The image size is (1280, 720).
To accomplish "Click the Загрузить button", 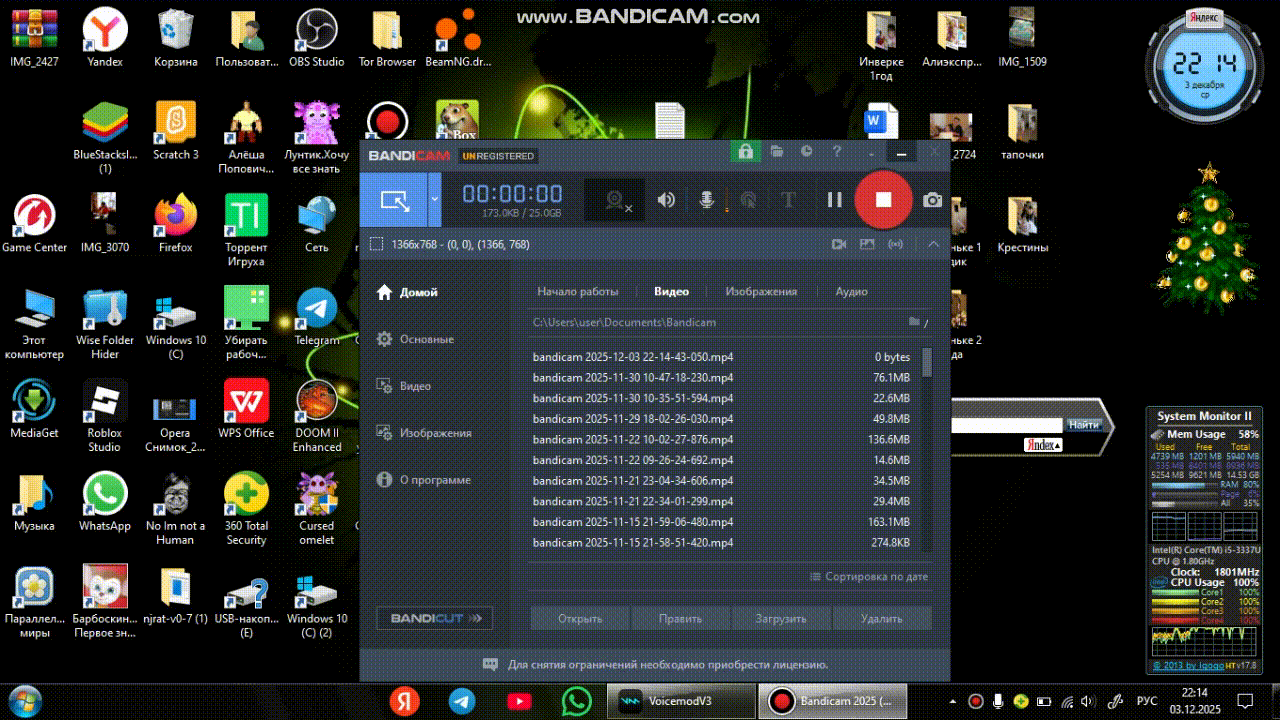I will 781,618.
